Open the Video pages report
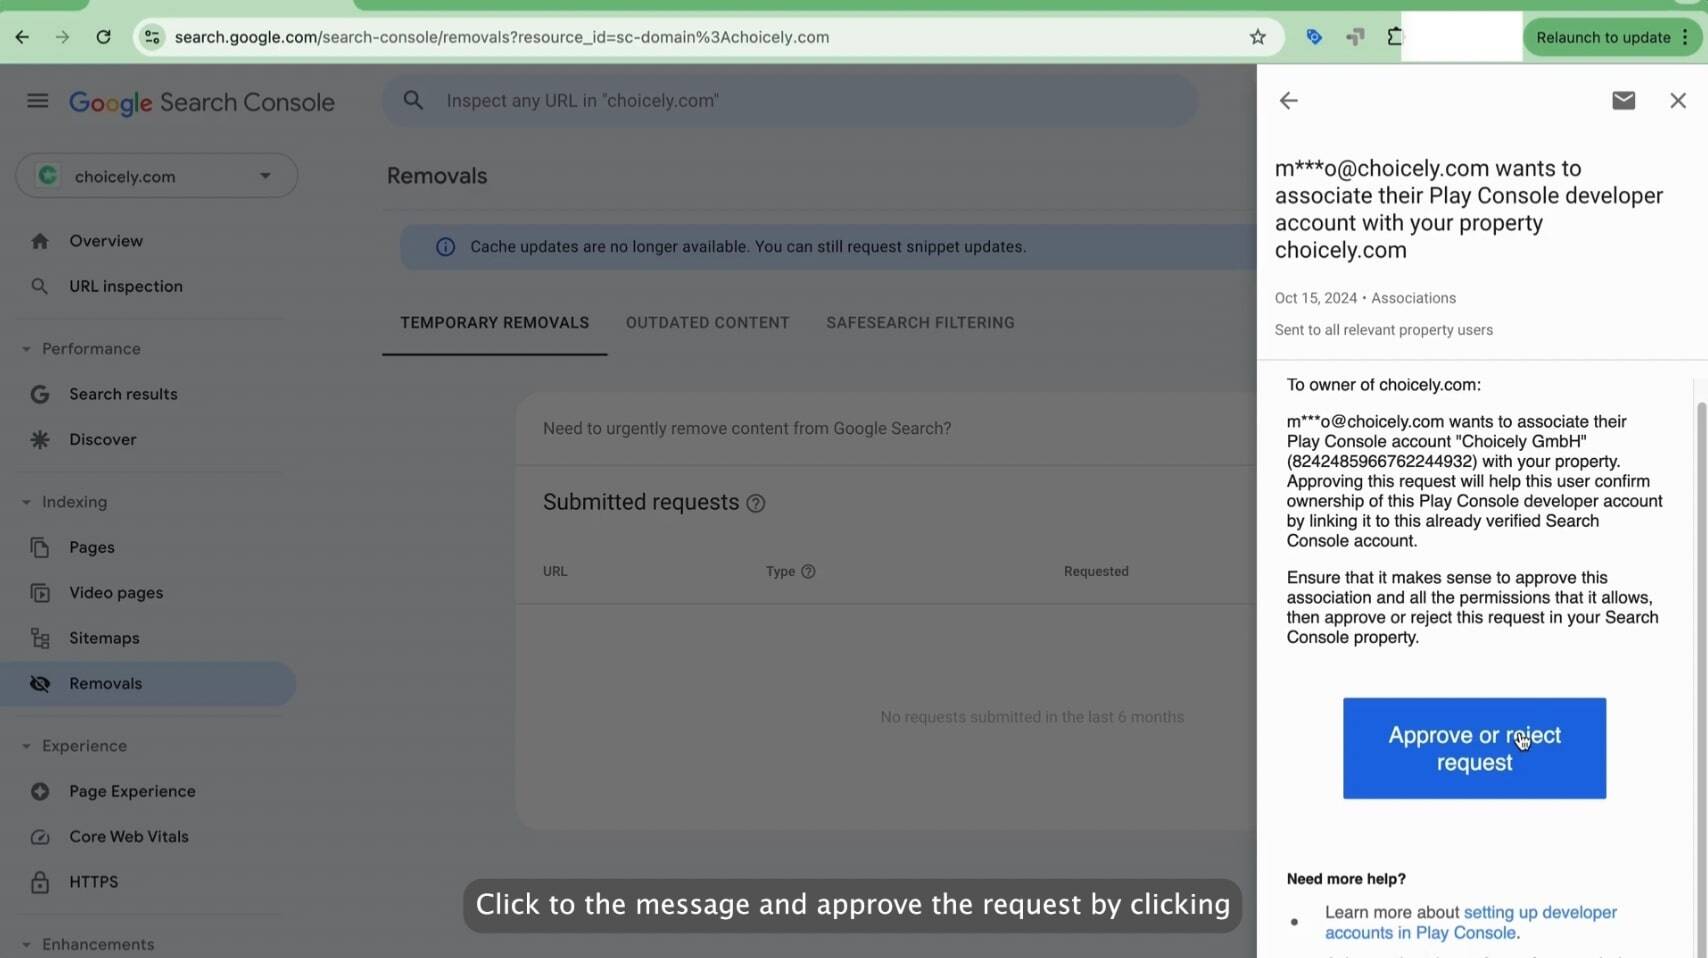 (x=115, y=592)
